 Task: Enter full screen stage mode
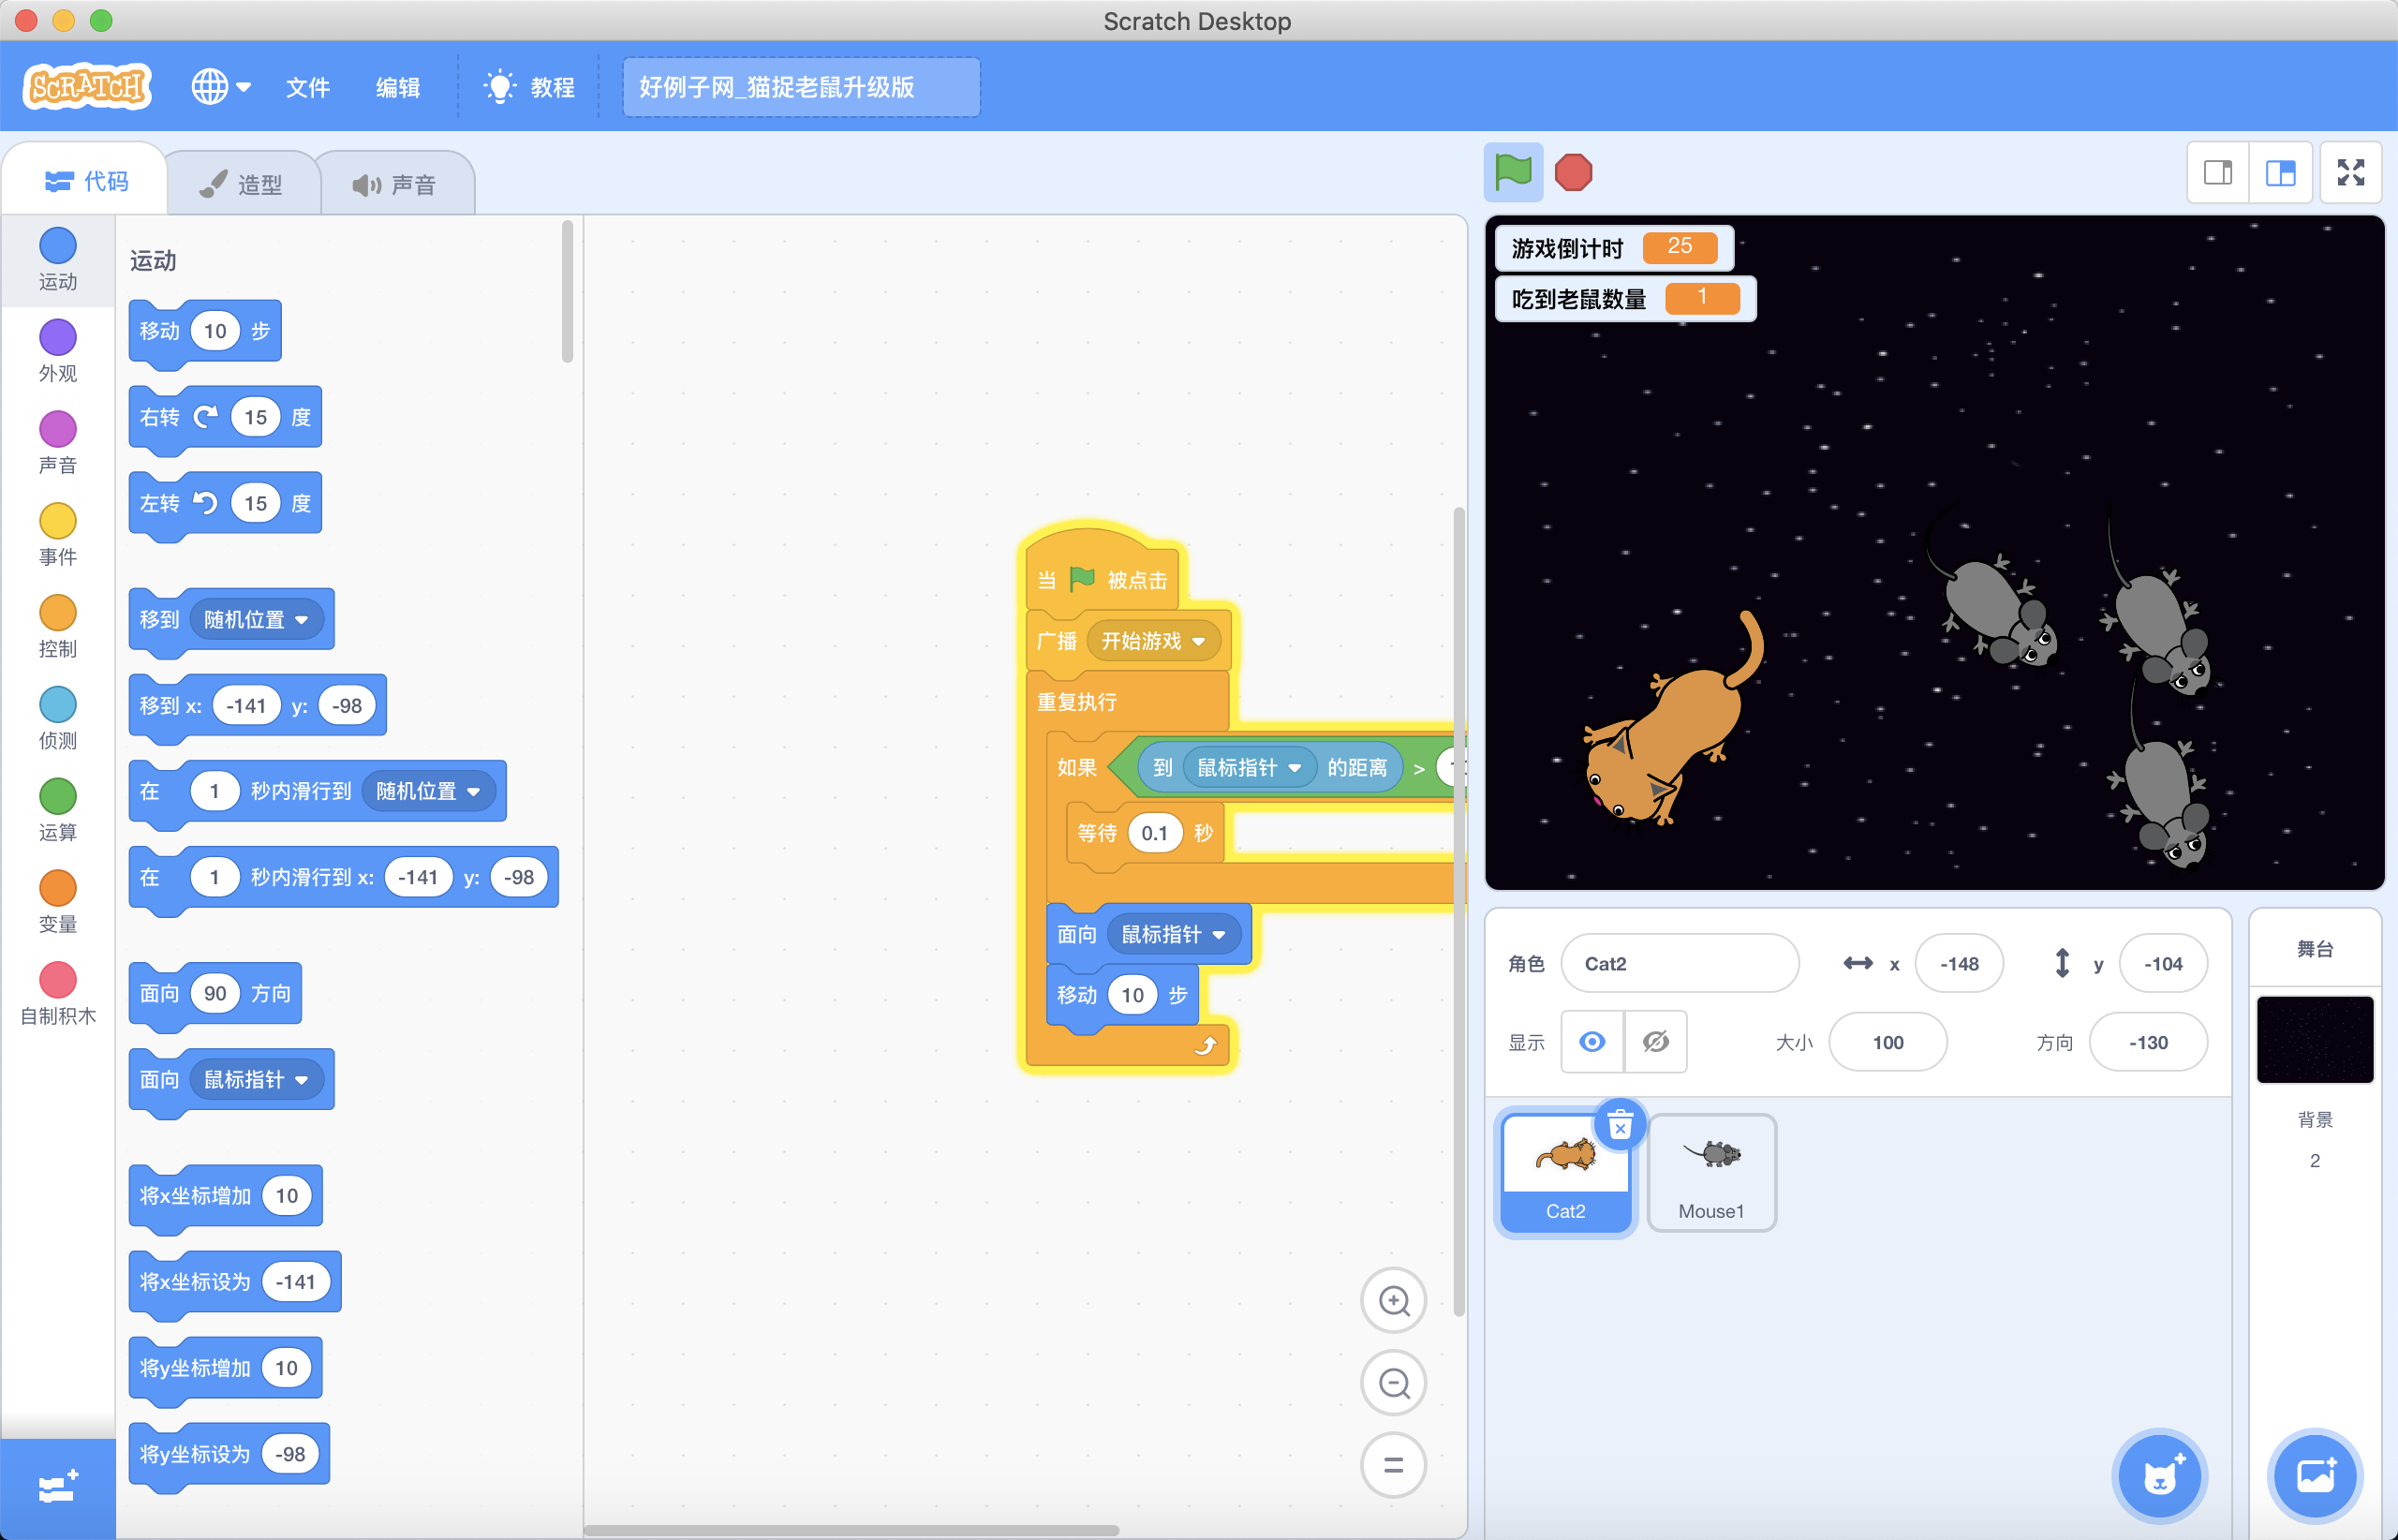click(2351, 173)
